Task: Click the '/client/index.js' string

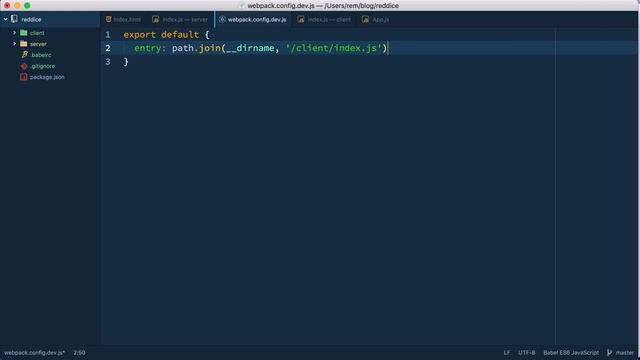Action: pyautogui.click(x=333, y=48)
